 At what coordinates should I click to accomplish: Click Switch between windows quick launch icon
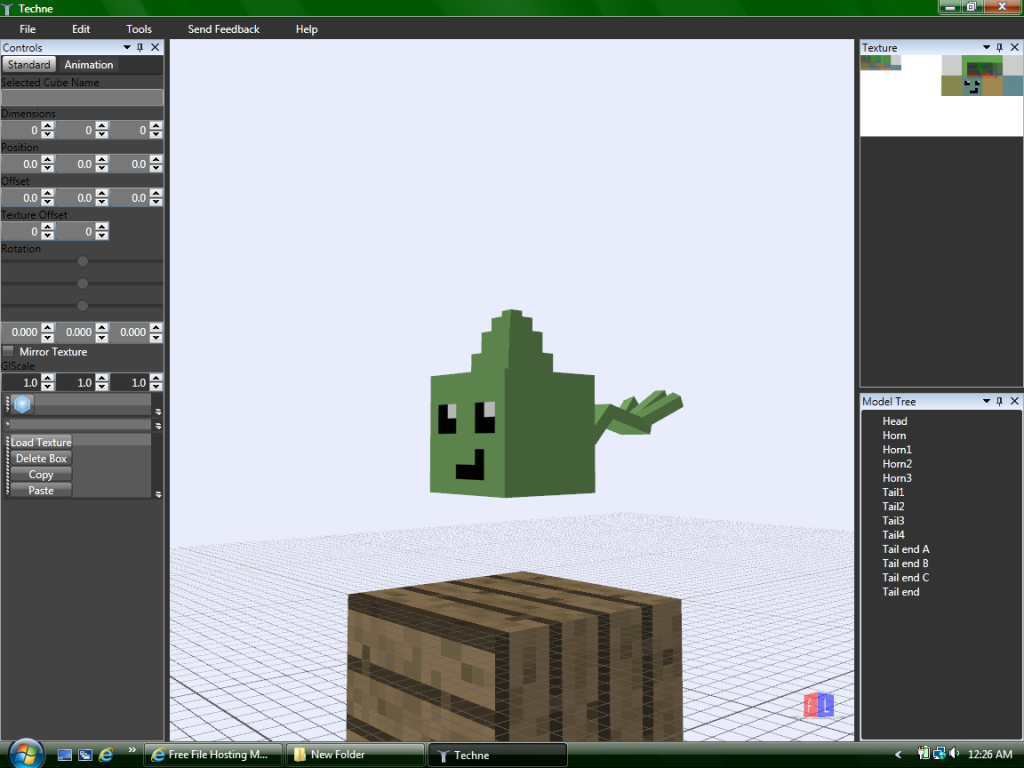(85, 755)
